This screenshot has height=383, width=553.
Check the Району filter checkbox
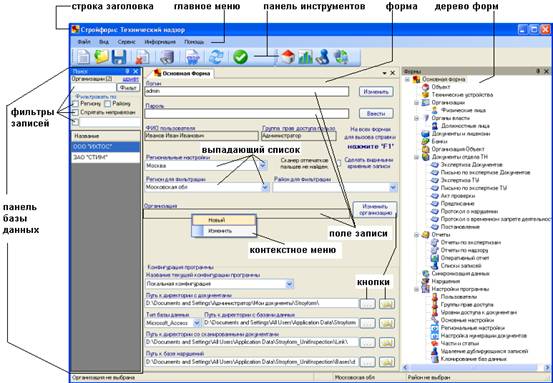108,104
